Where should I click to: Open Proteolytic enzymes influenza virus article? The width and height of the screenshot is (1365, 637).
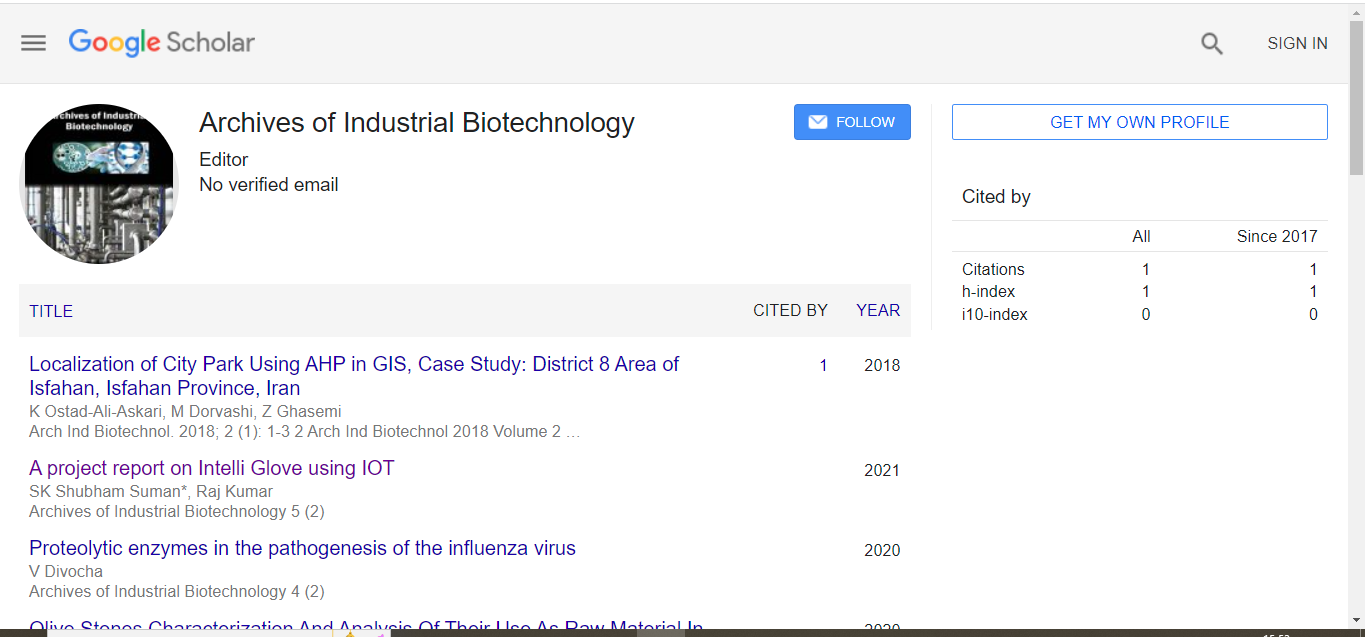pyautogui.click(x=302, y=548)
